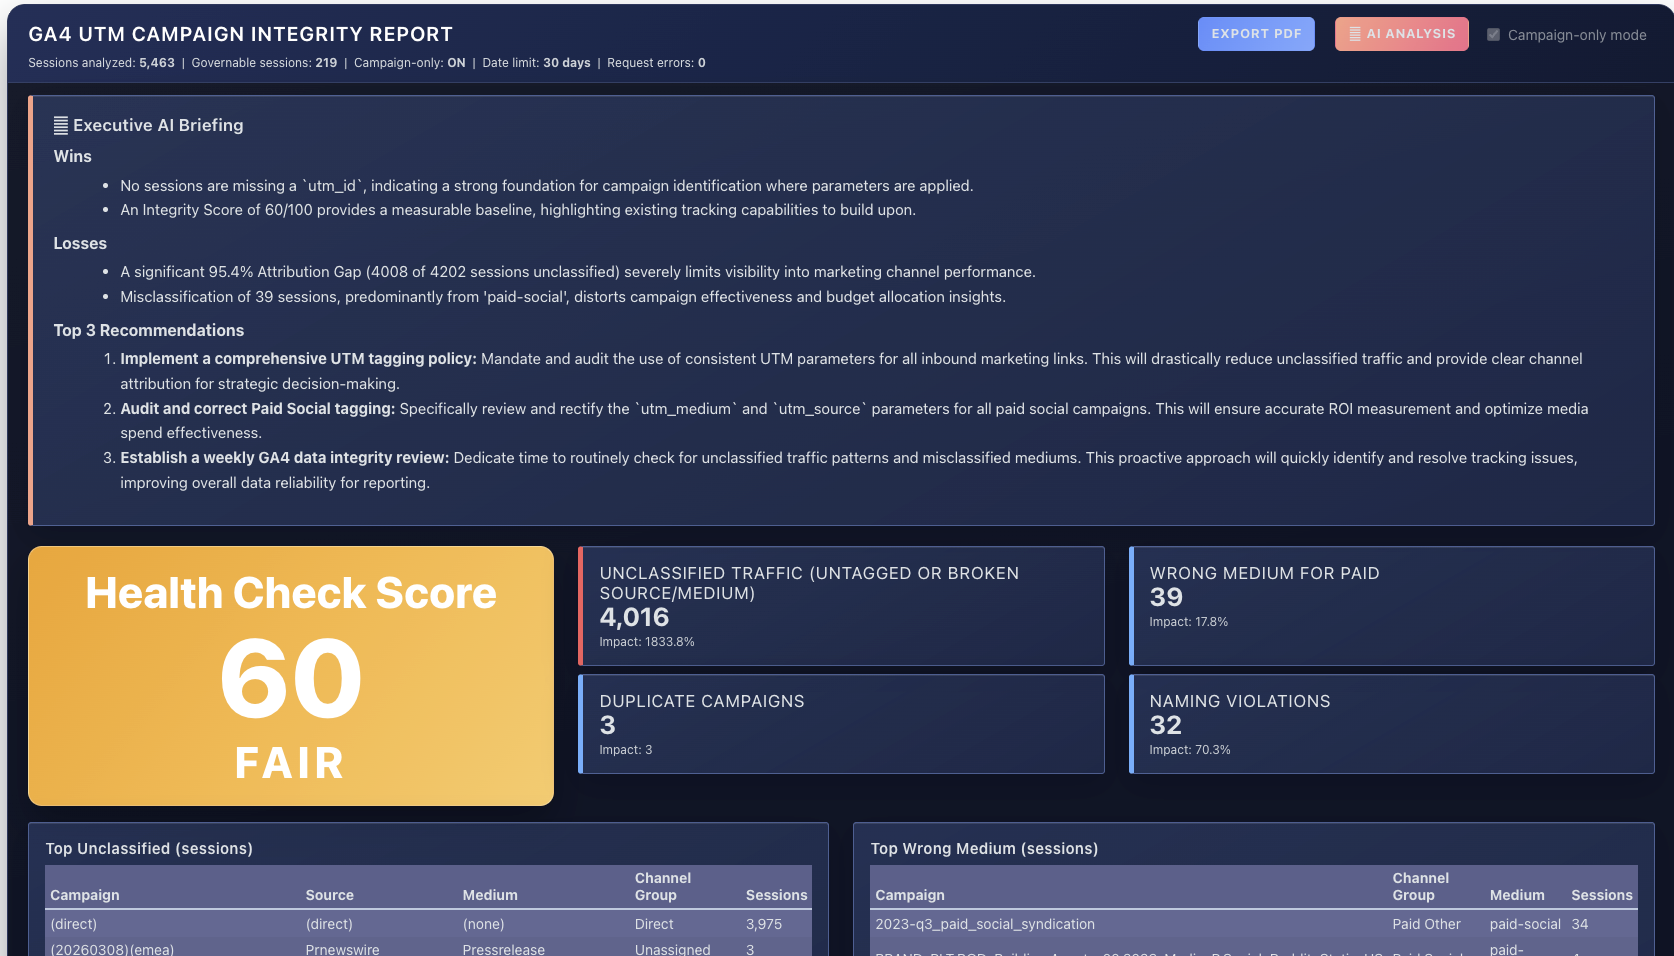Click the icon inside the AI Analysis button

[1354, 34]
